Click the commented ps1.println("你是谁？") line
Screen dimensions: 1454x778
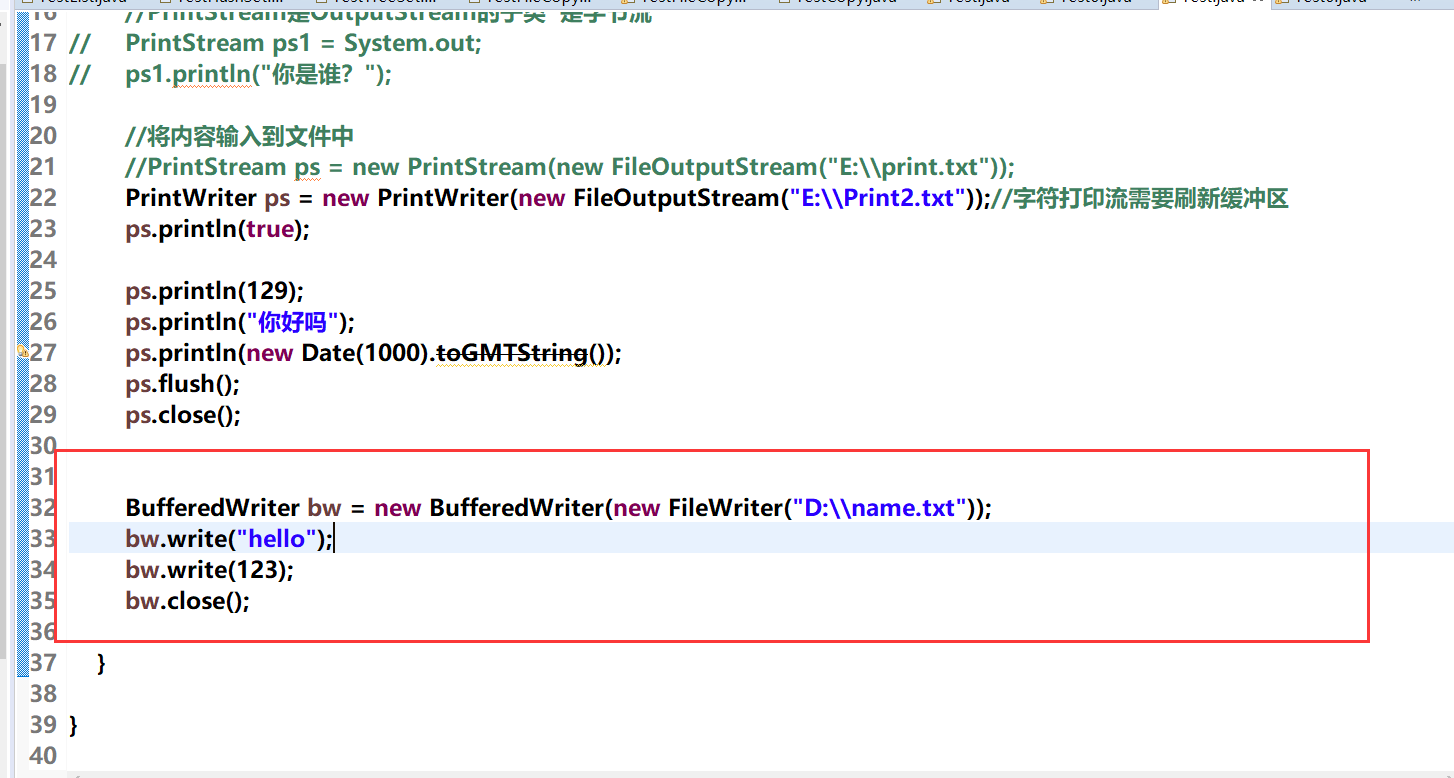[259, 75]
